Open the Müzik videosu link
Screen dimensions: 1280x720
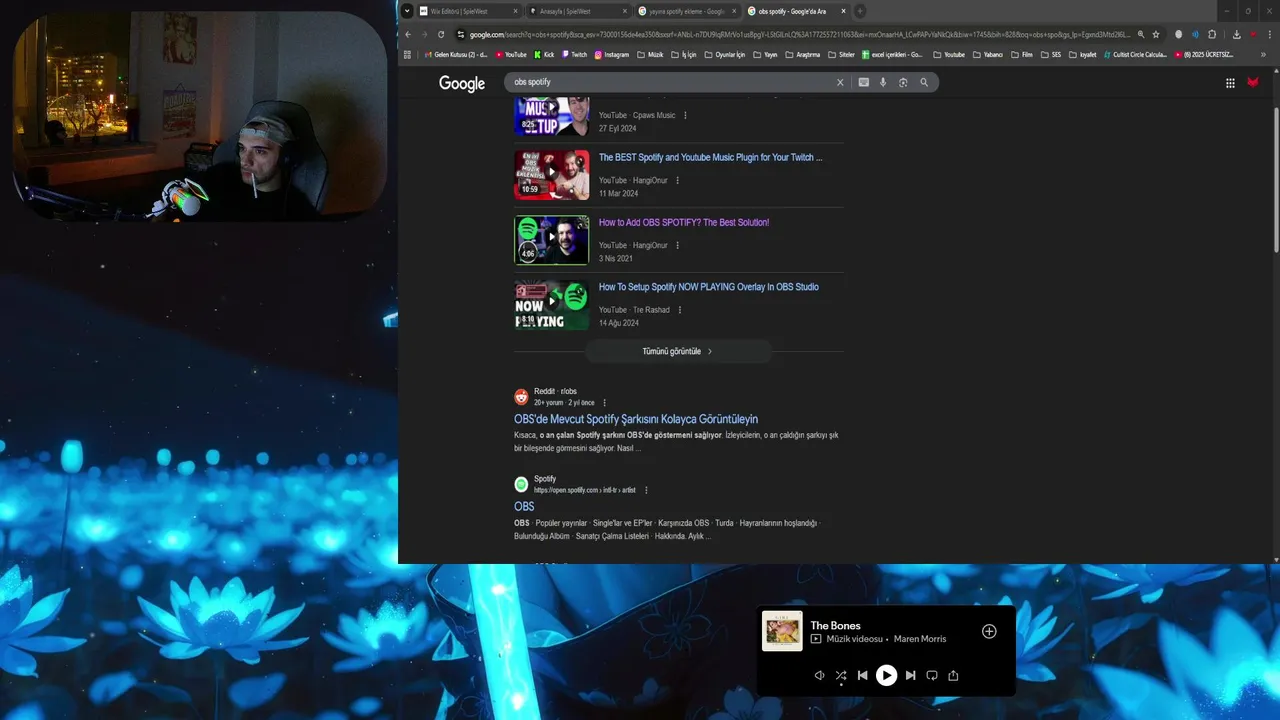(x=854, y=639)
